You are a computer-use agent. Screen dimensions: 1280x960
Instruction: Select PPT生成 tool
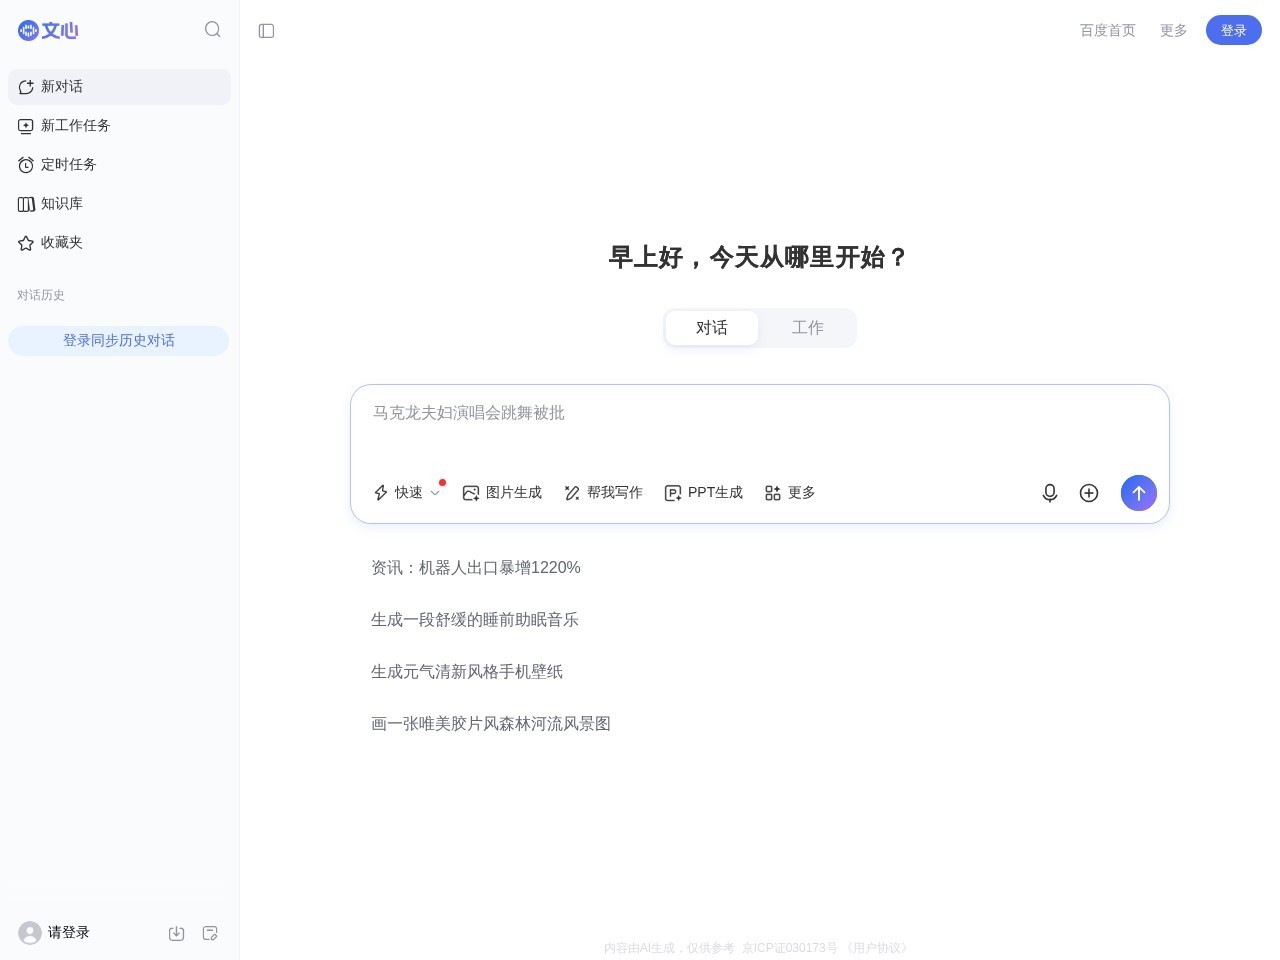click(704, 493)
